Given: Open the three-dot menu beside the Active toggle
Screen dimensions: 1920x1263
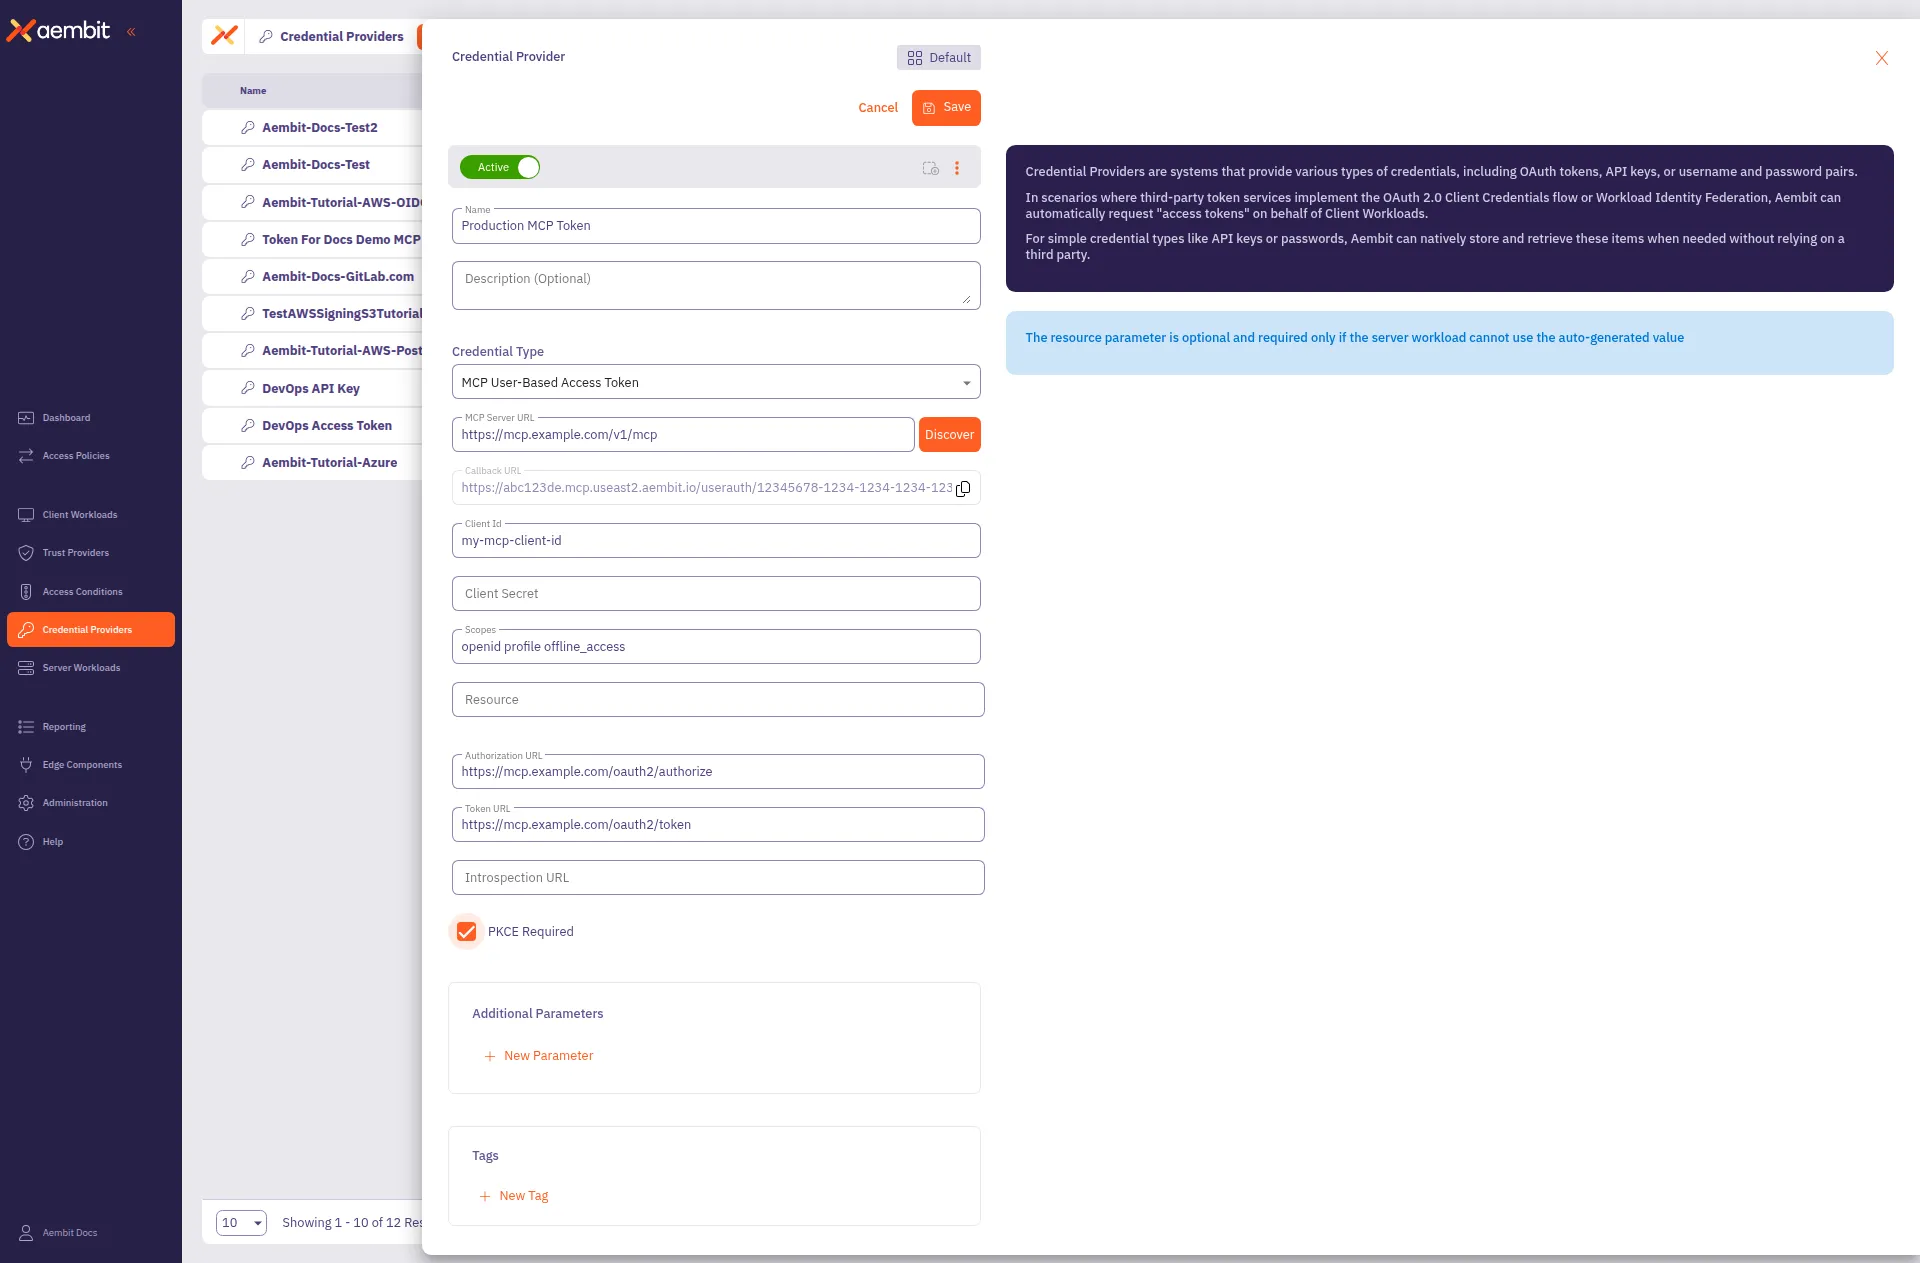Looking at the screenshot, I should (x=957, y=168).
